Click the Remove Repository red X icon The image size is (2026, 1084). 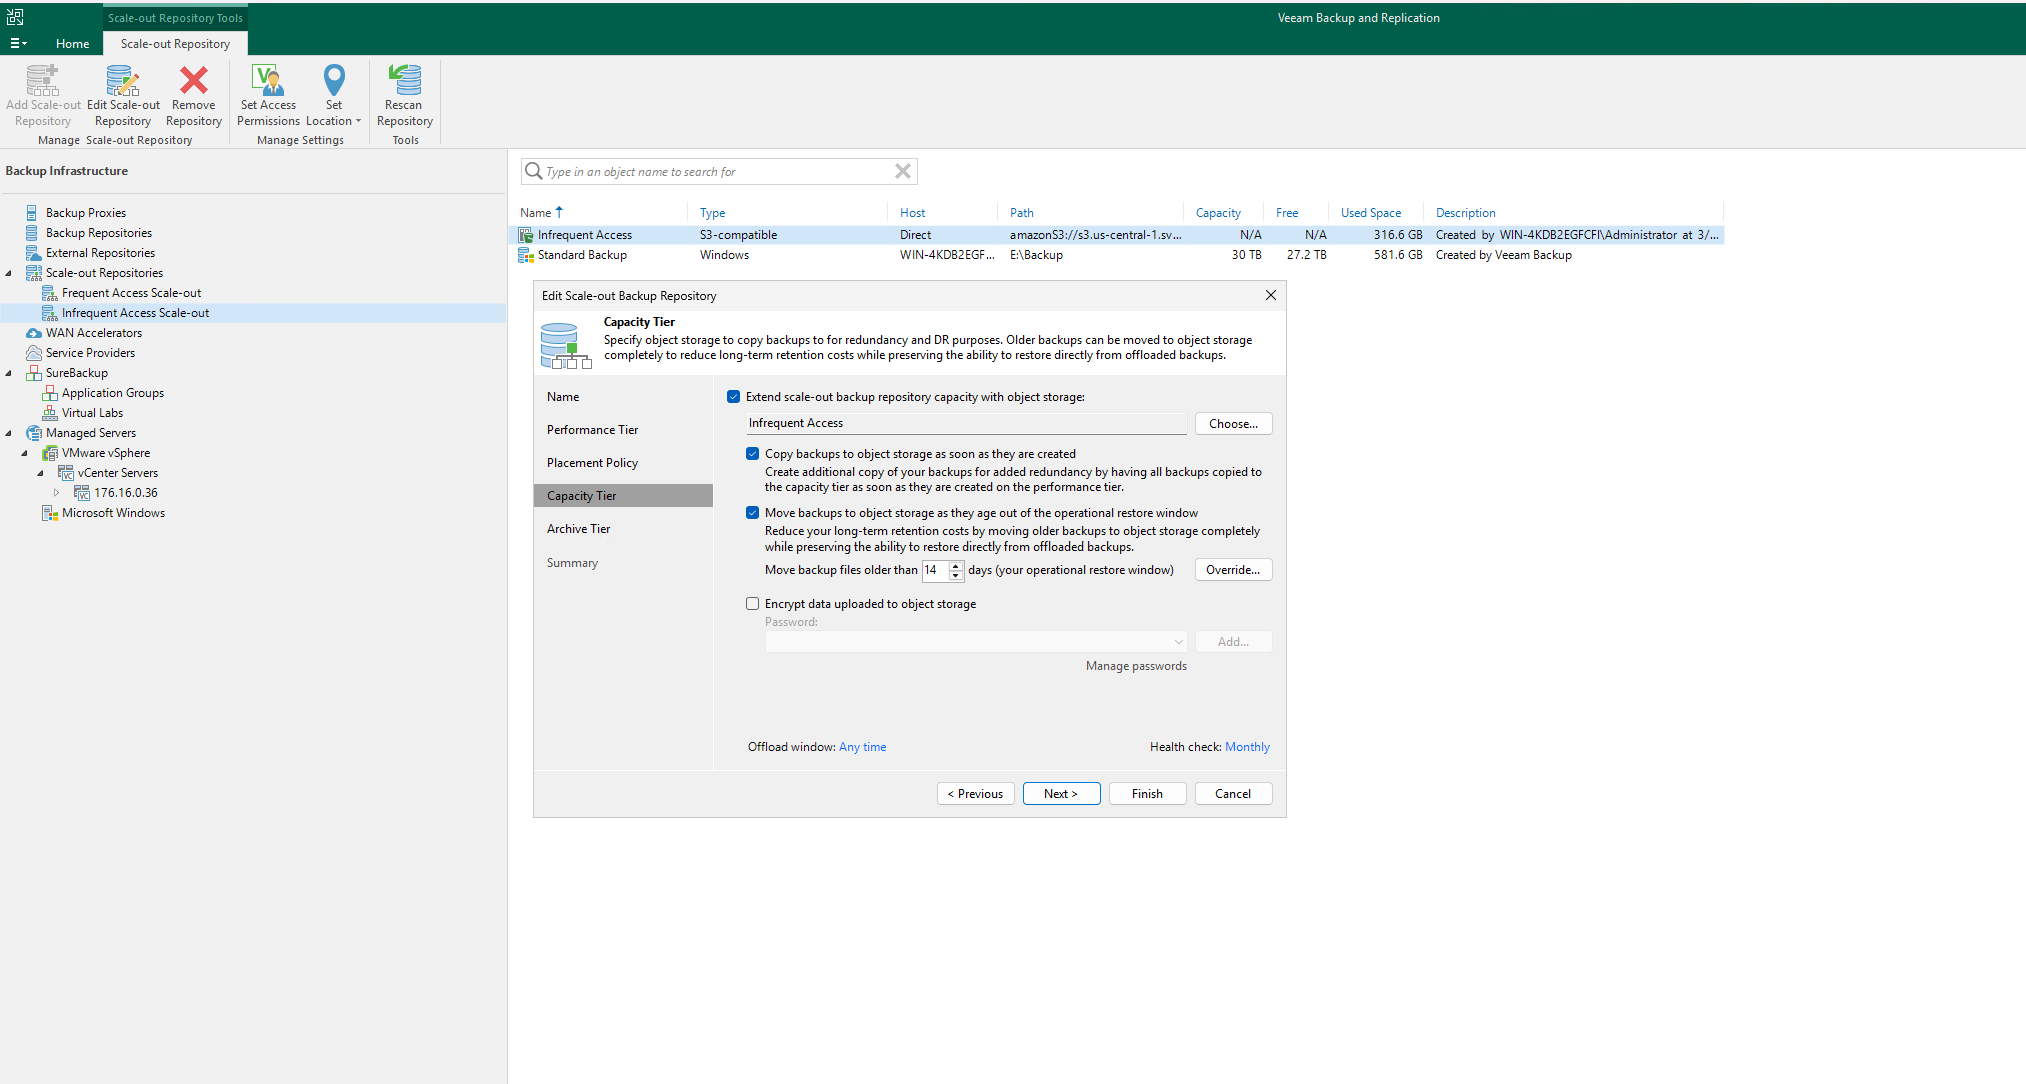194,80
